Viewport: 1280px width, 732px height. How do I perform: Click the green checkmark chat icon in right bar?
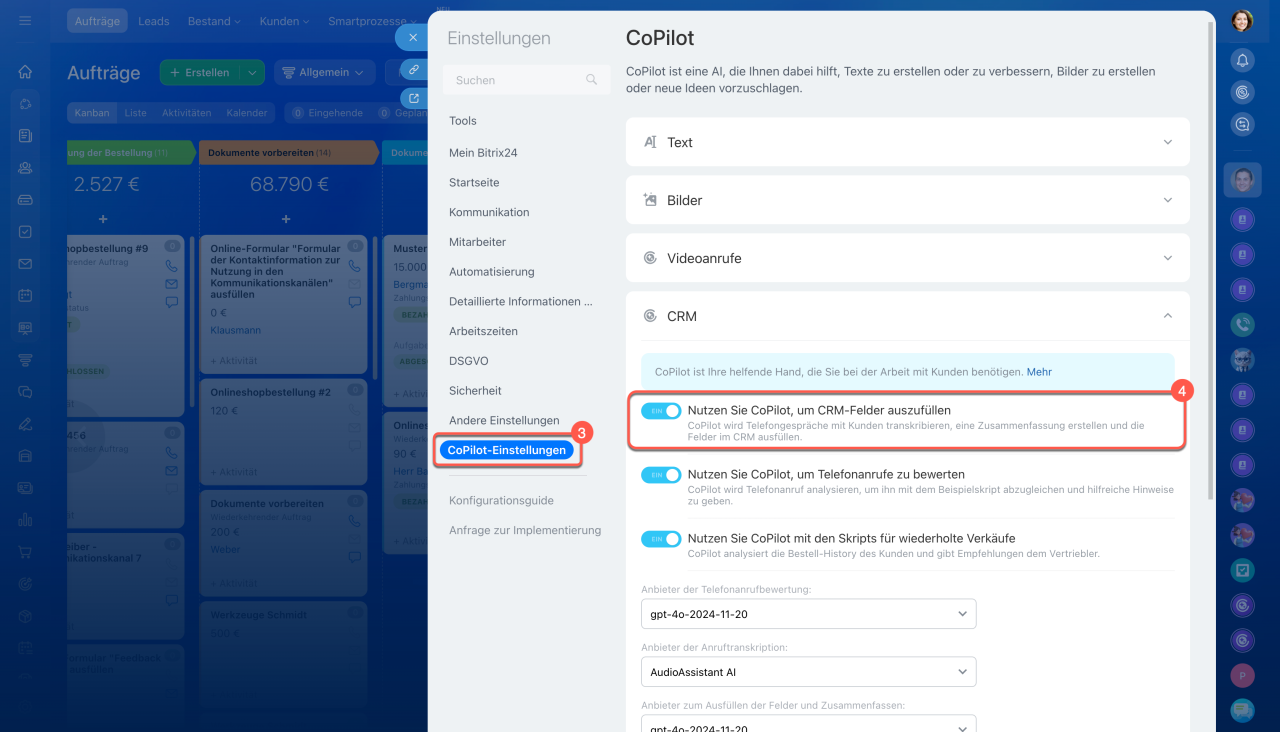1242,568
